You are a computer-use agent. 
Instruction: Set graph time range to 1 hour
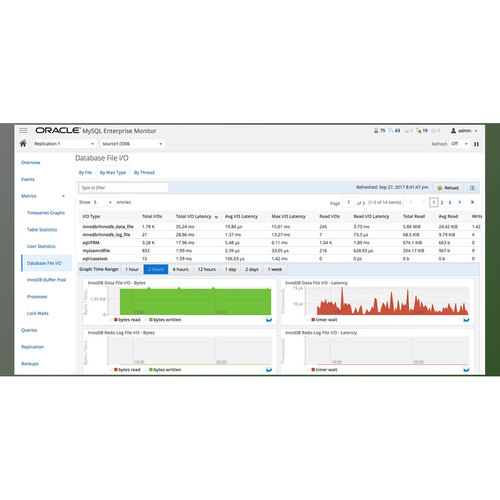click(132, 269)
